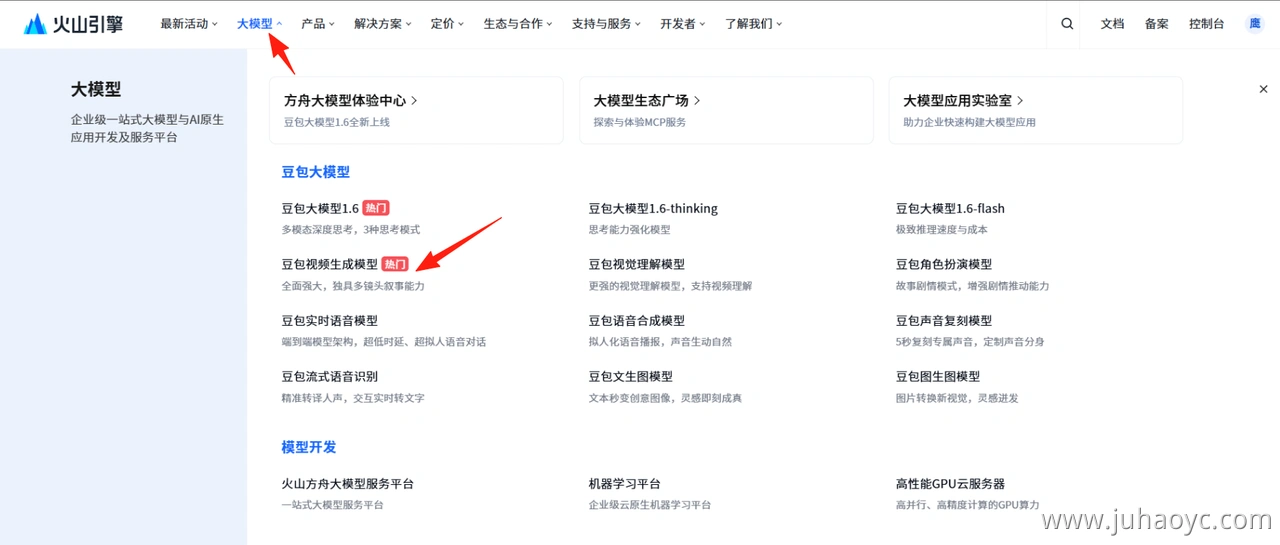Click 思考能力强化模型 description
Screen dimensions: 1280x545
pos(629,229)
